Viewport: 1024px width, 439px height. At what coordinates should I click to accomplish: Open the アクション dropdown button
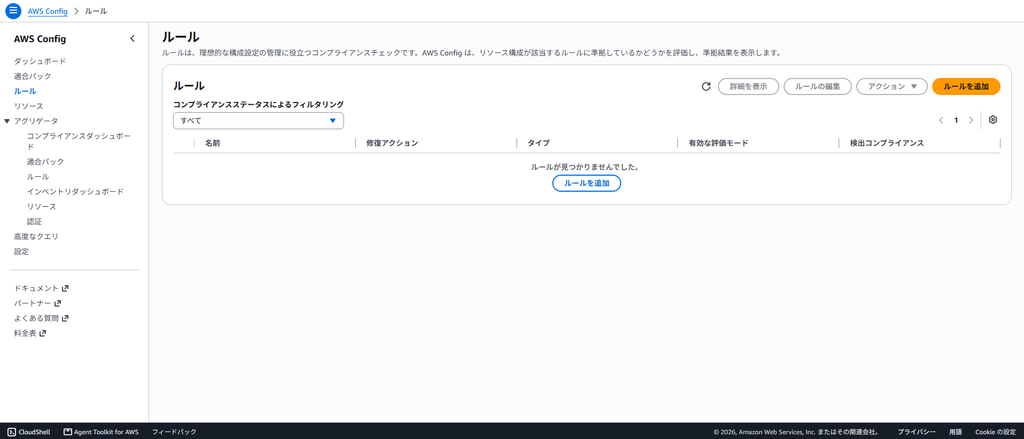(891, 86)
